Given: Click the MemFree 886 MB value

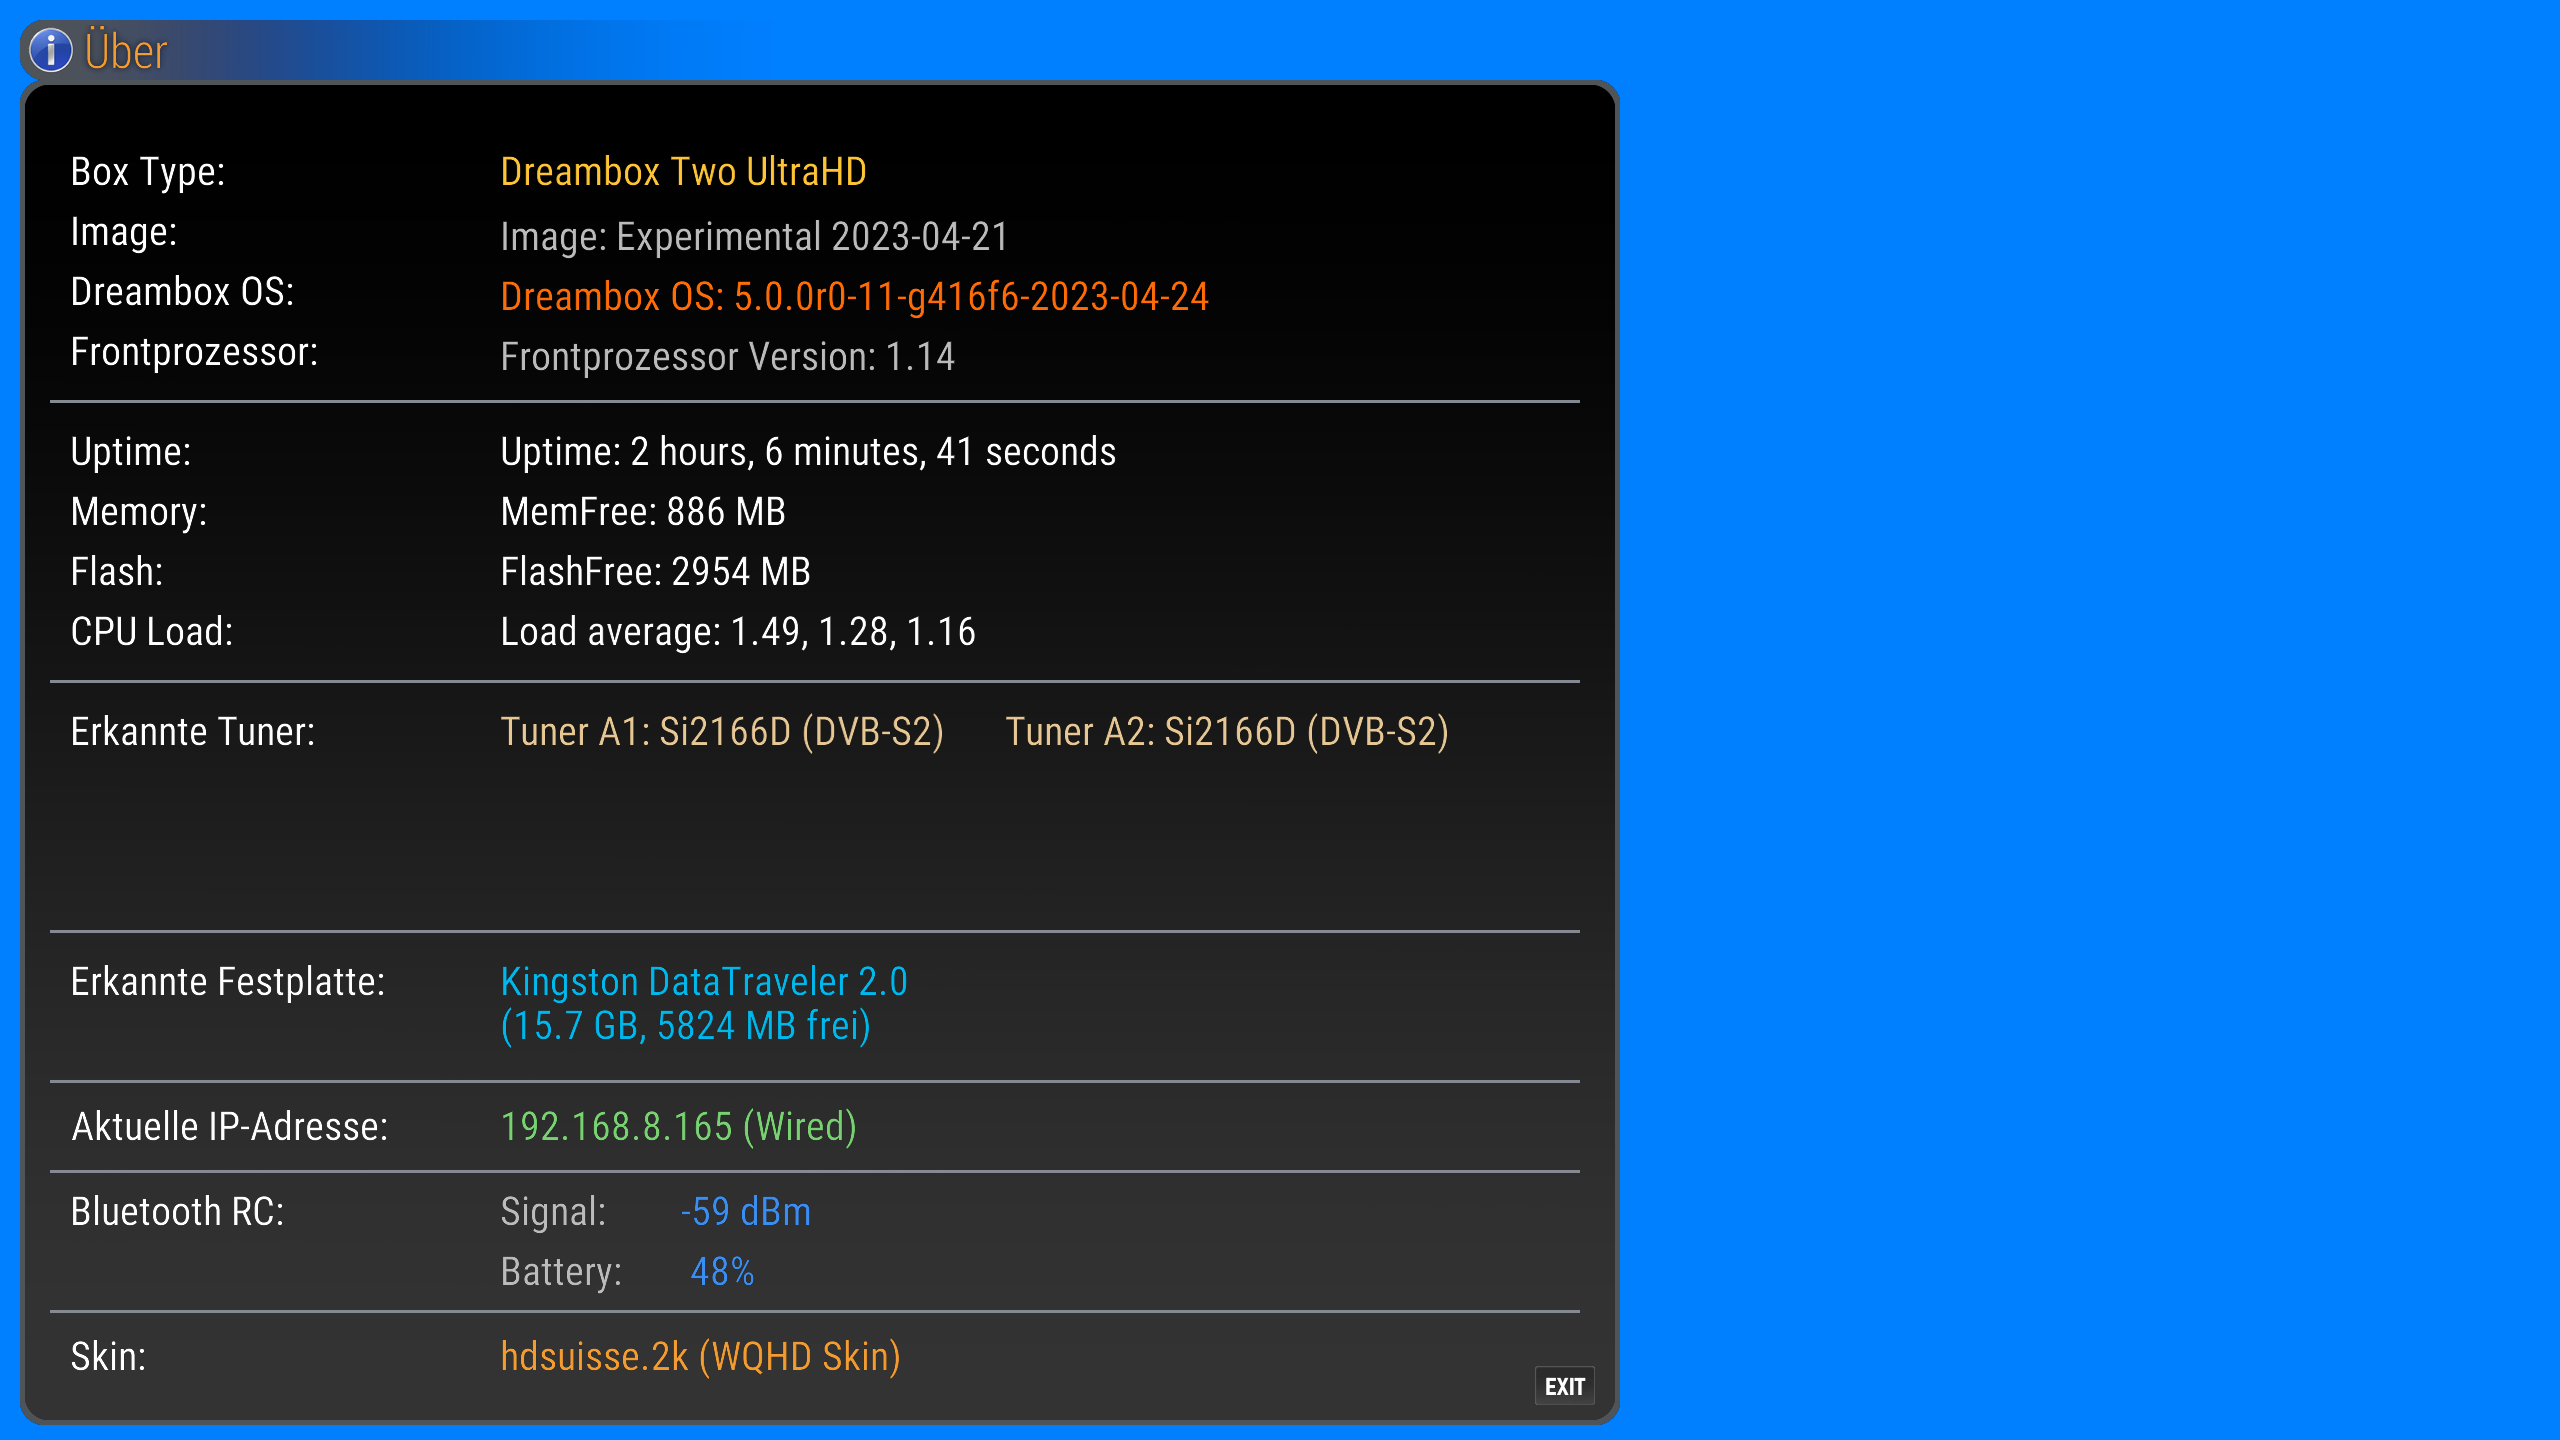Looking at the screenshot, I should tap(642, 512).
